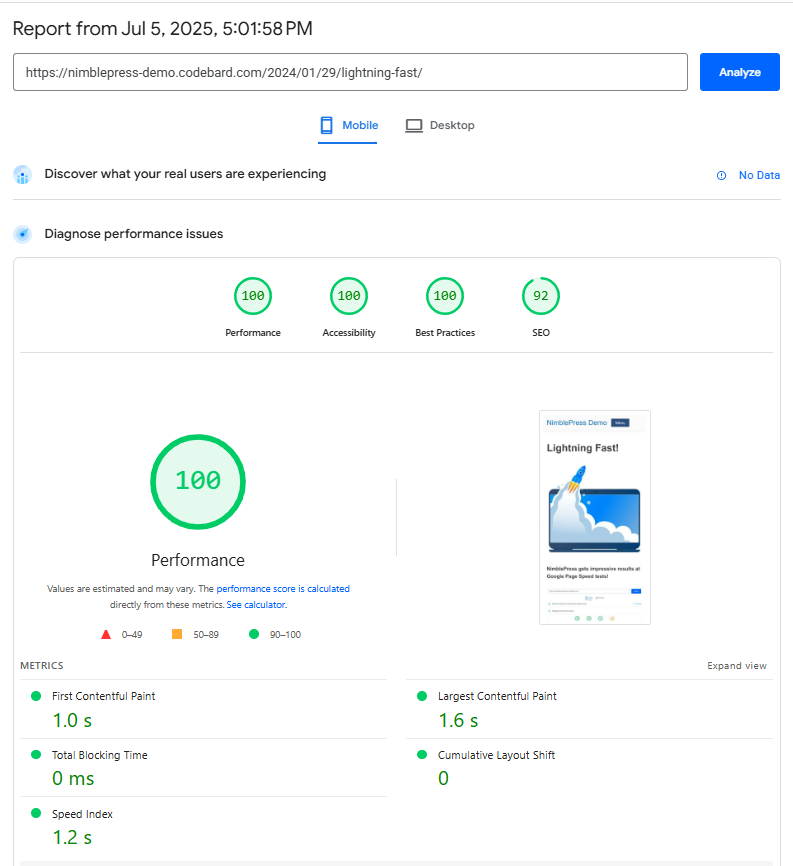The height and width of the screenshot is (866, 793).
Task: Click the No Data info icon
Action: pyautogui.click(x=721, y=175)
